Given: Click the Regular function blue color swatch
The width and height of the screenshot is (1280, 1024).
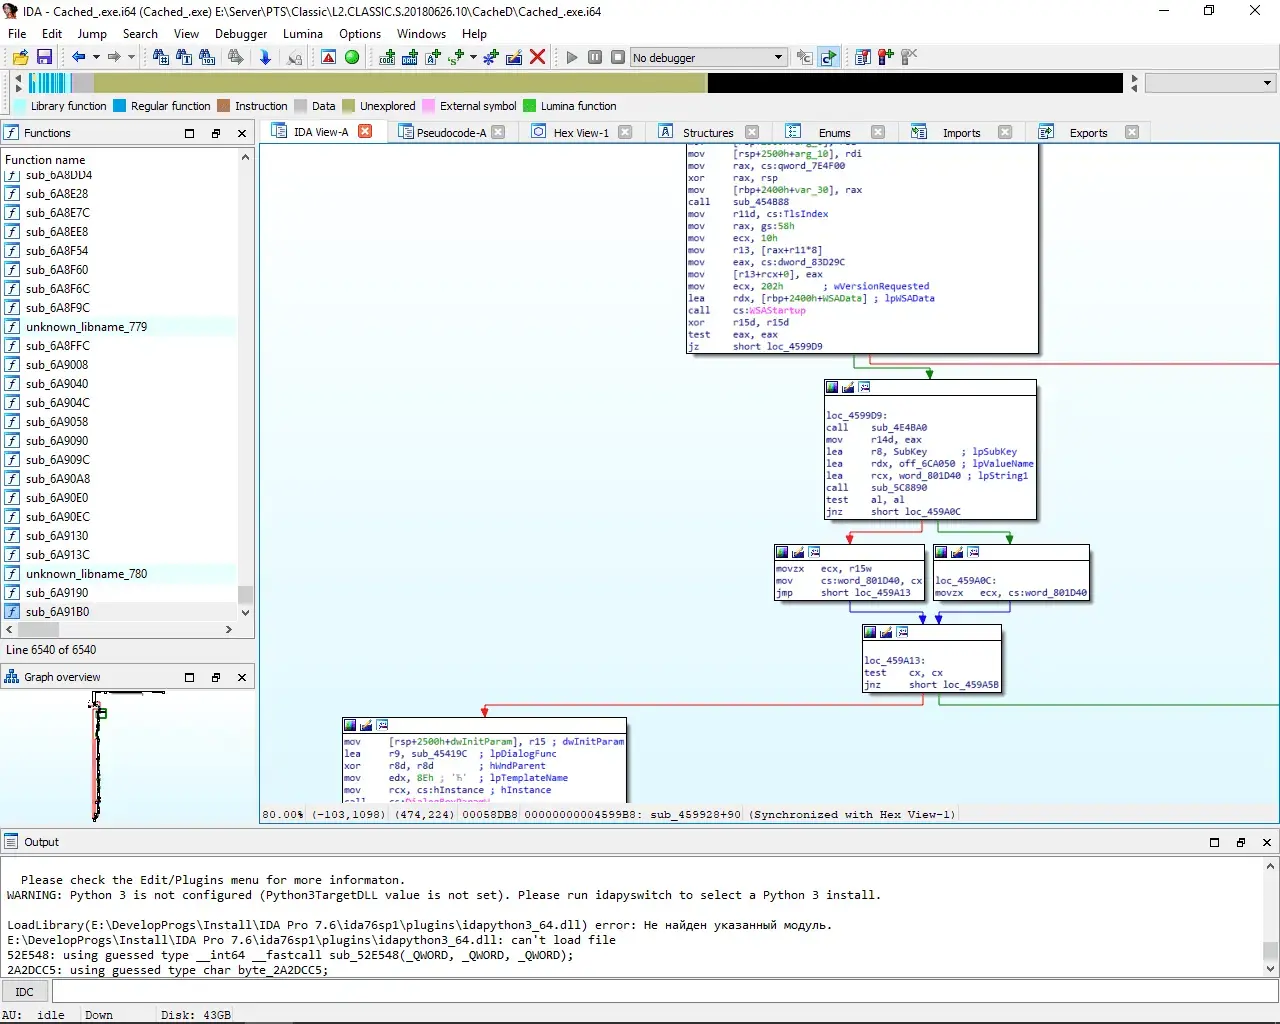Looking at the screenshot, I should (120, 106).
